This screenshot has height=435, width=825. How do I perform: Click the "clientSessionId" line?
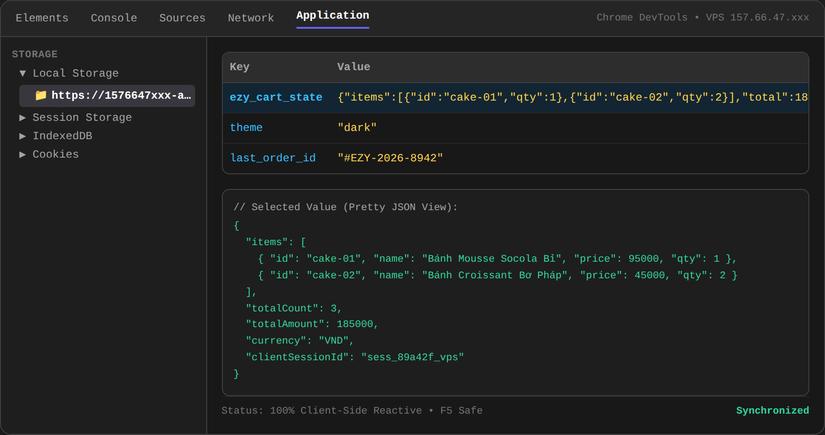355,357
